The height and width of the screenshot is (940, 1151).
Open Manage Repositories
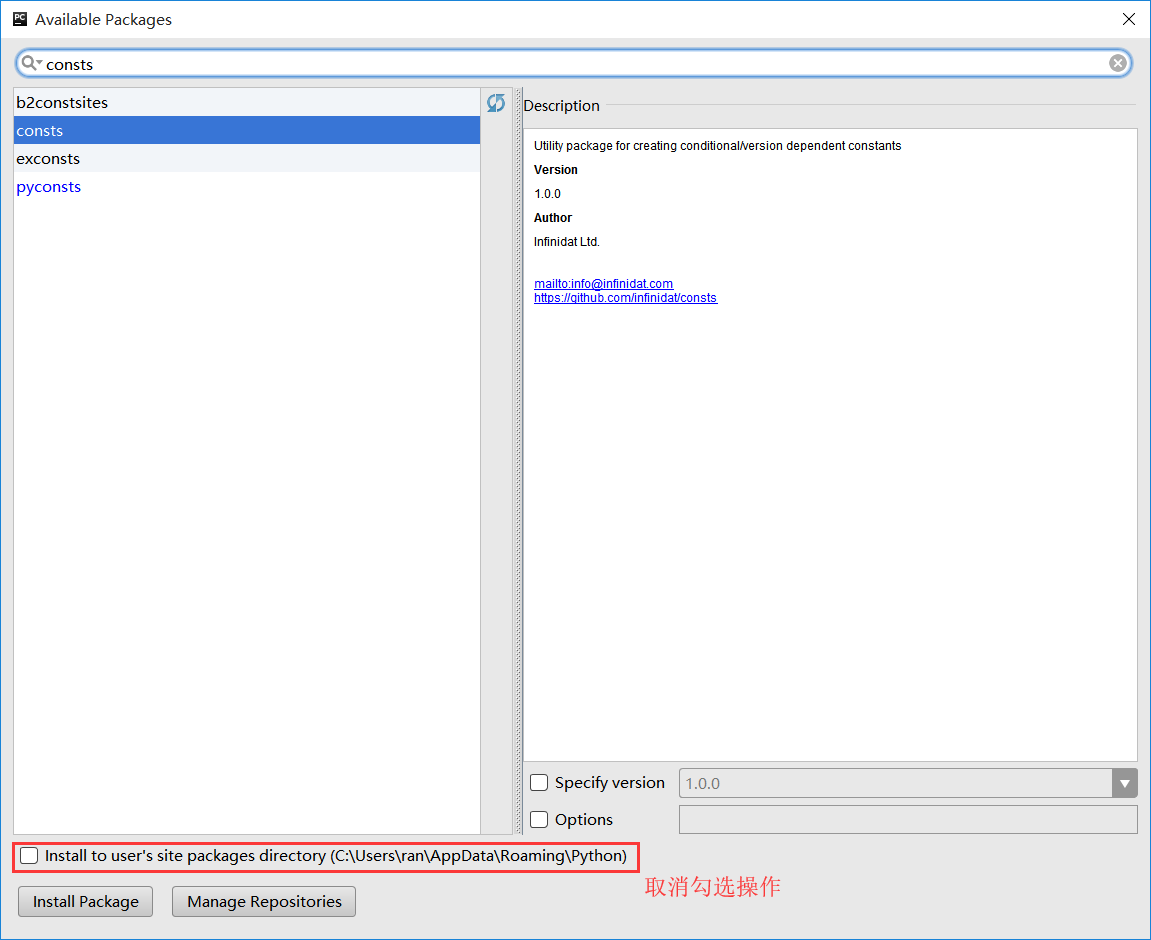(263, 901)
